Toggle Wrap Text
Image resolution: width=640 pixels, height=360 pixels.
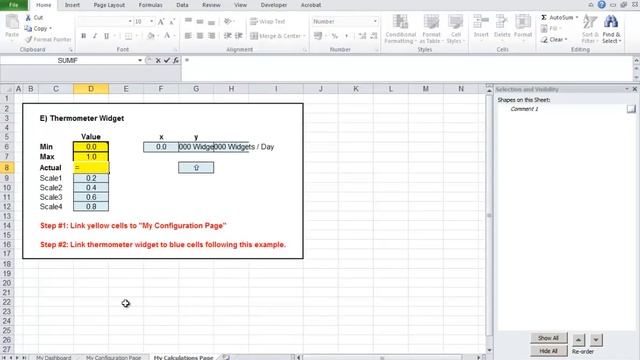click(x=267, y=21)
